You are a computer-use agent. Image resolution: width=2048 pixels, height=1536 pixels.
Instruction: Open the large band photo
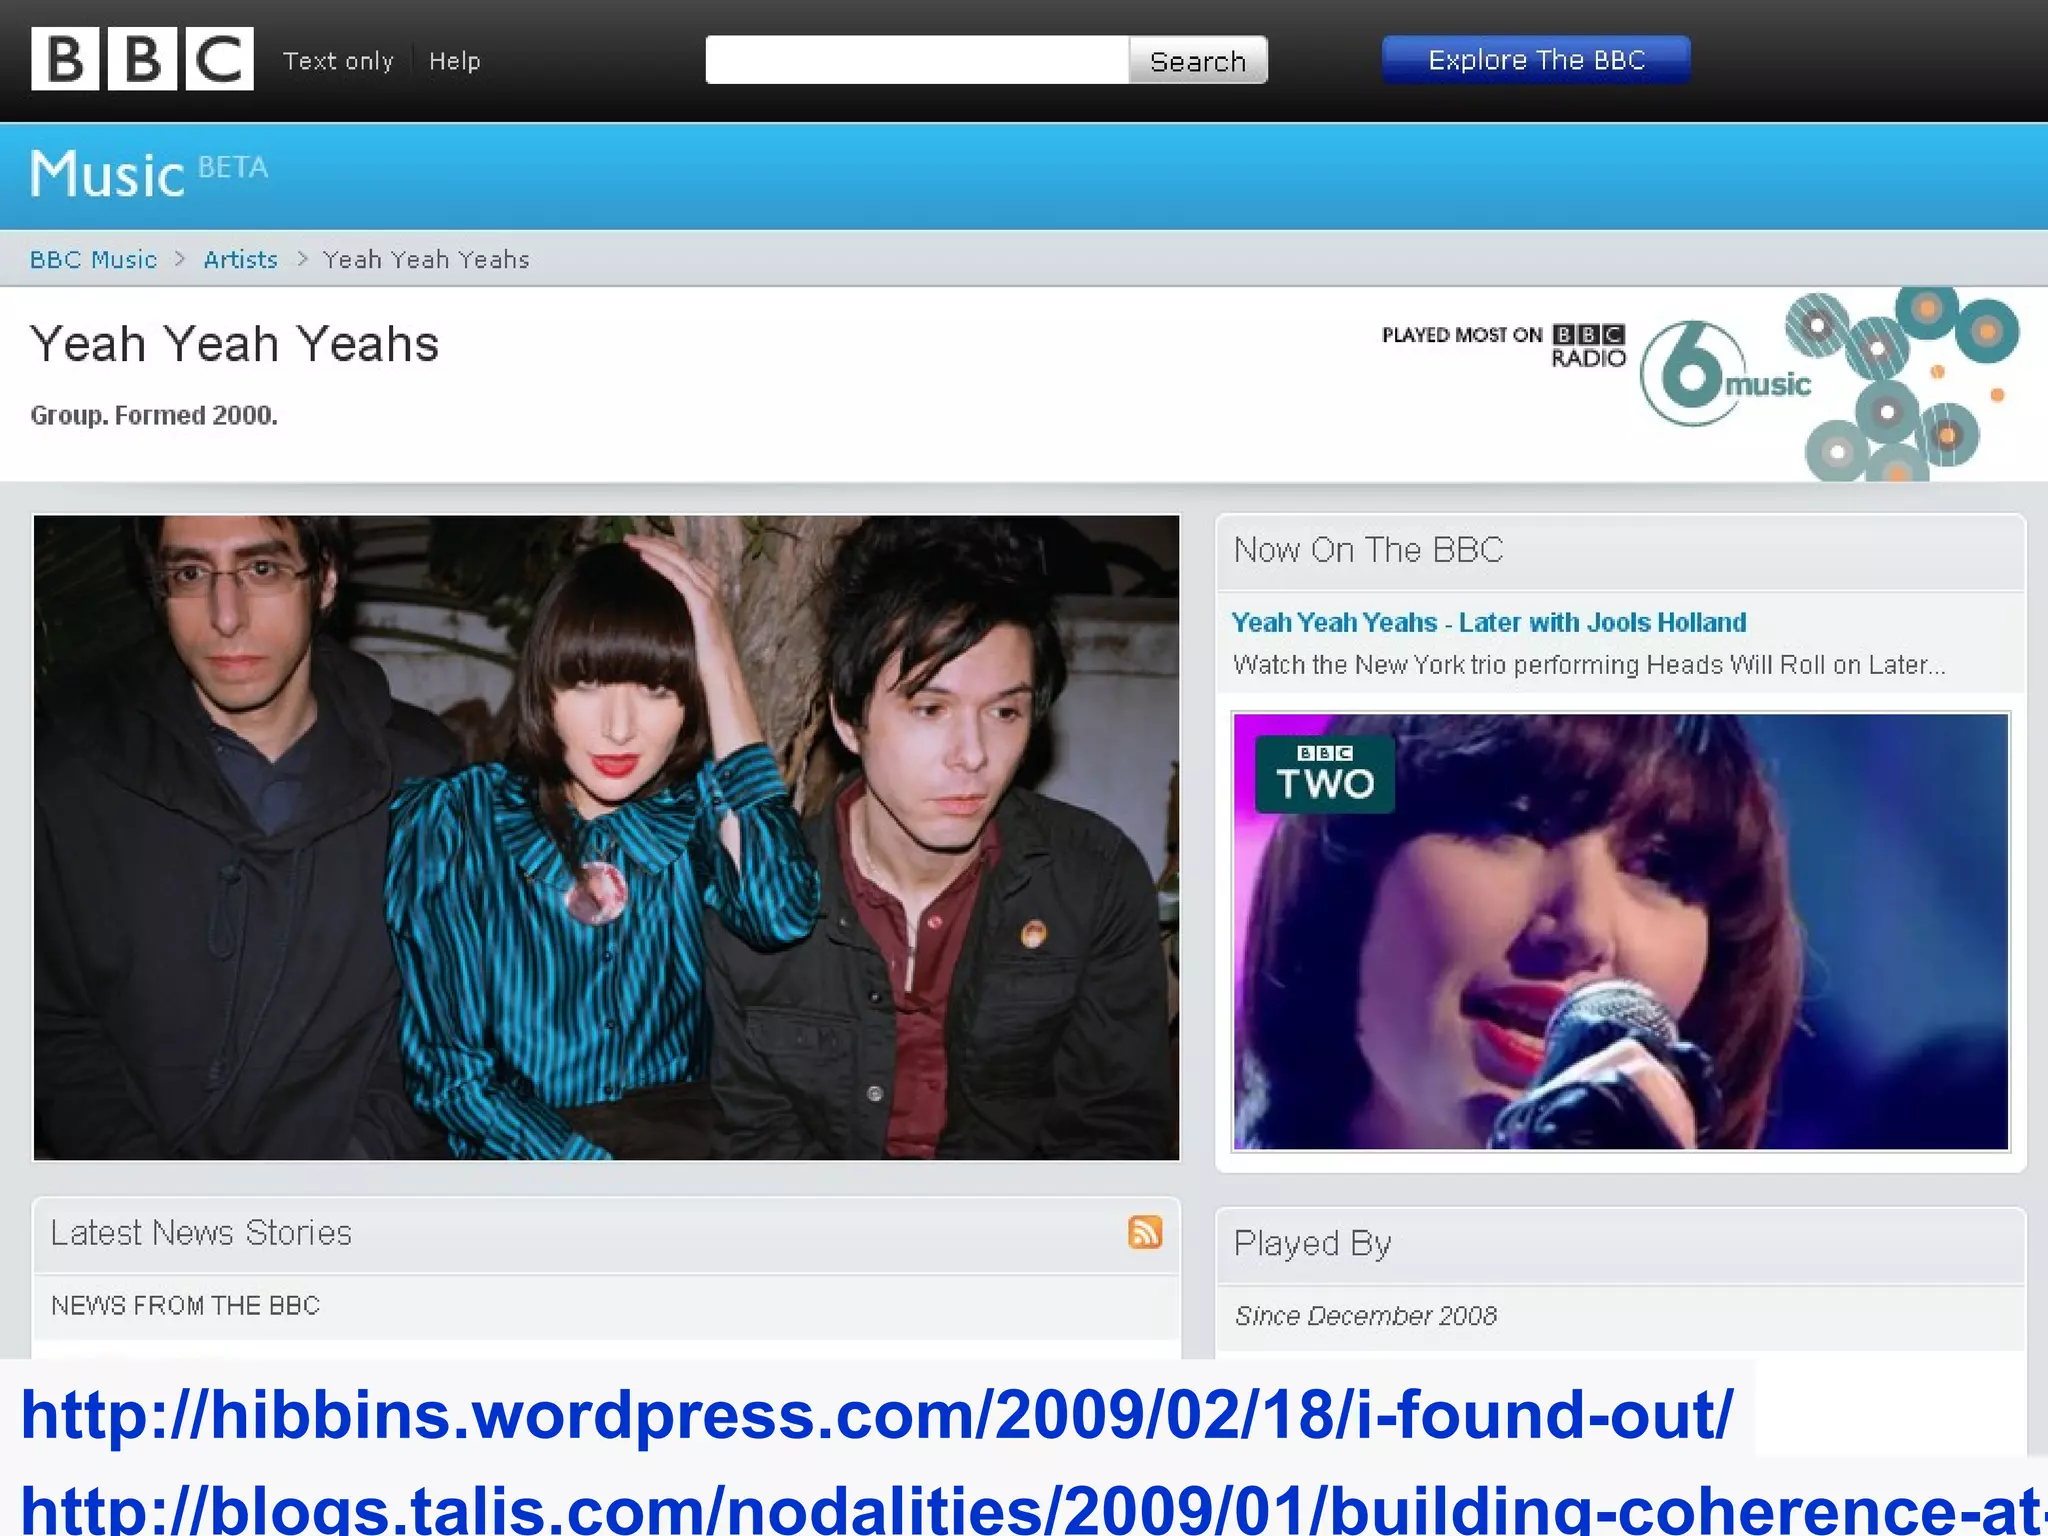(x=606, y=838)
